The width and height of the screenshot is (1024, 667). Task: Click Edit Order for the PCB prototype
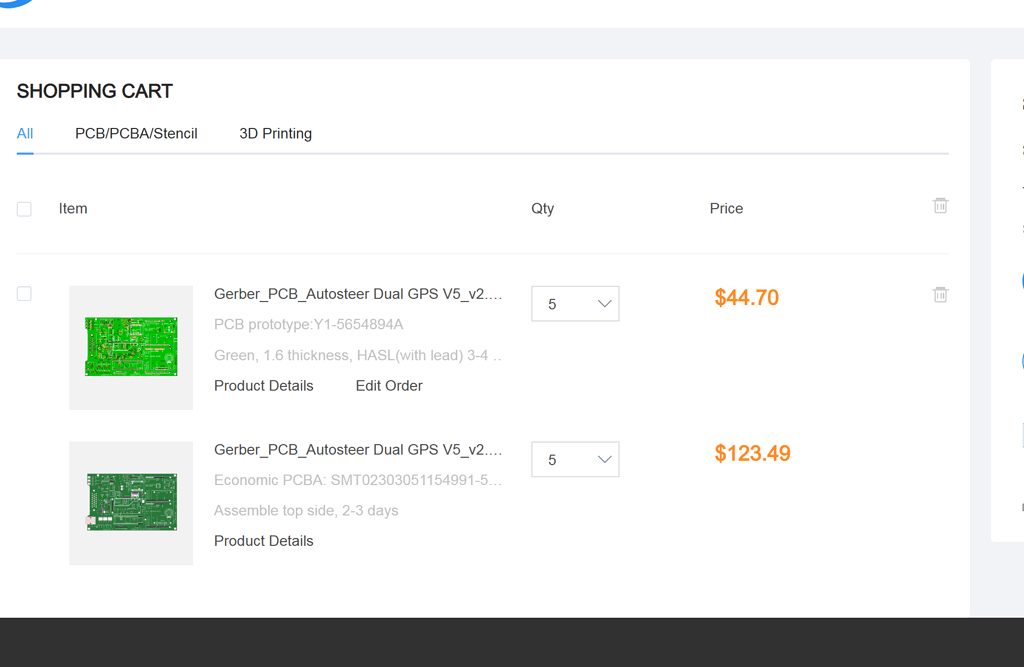(x=388, y=385)
